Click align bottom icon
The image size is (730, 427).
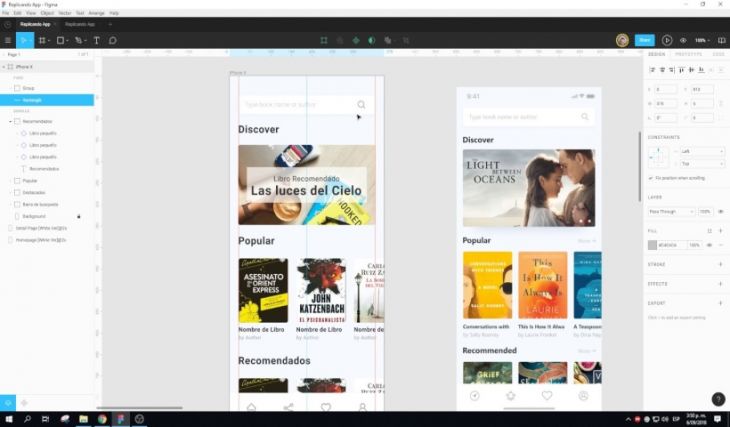pyautogui.click(x=701, y=70)
